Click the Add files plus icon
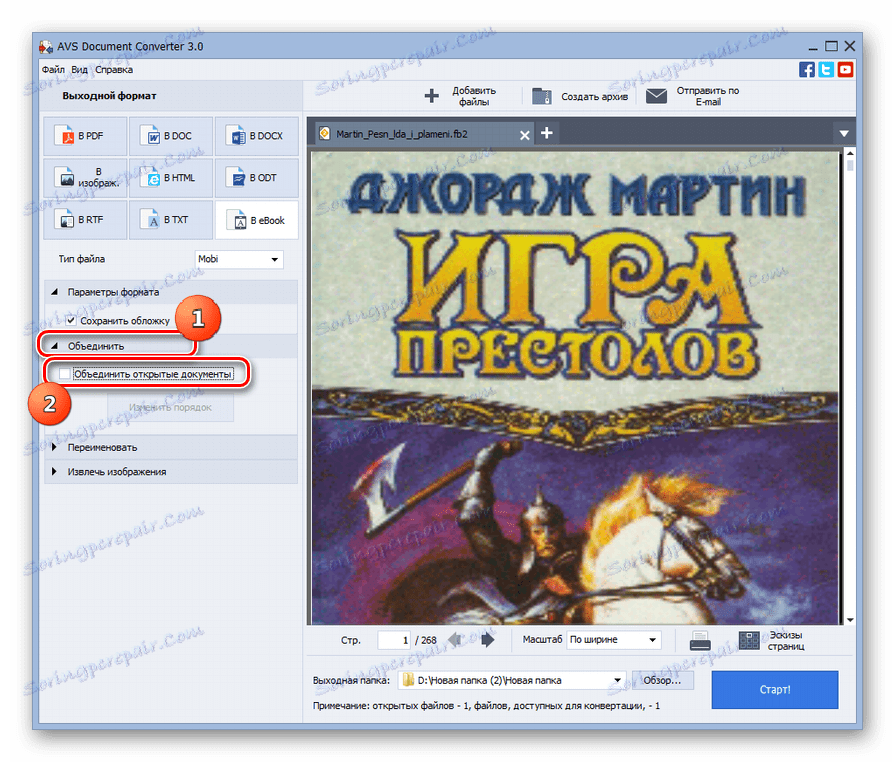The height and width of the screenshot is (762, 895). coord(432,95)
